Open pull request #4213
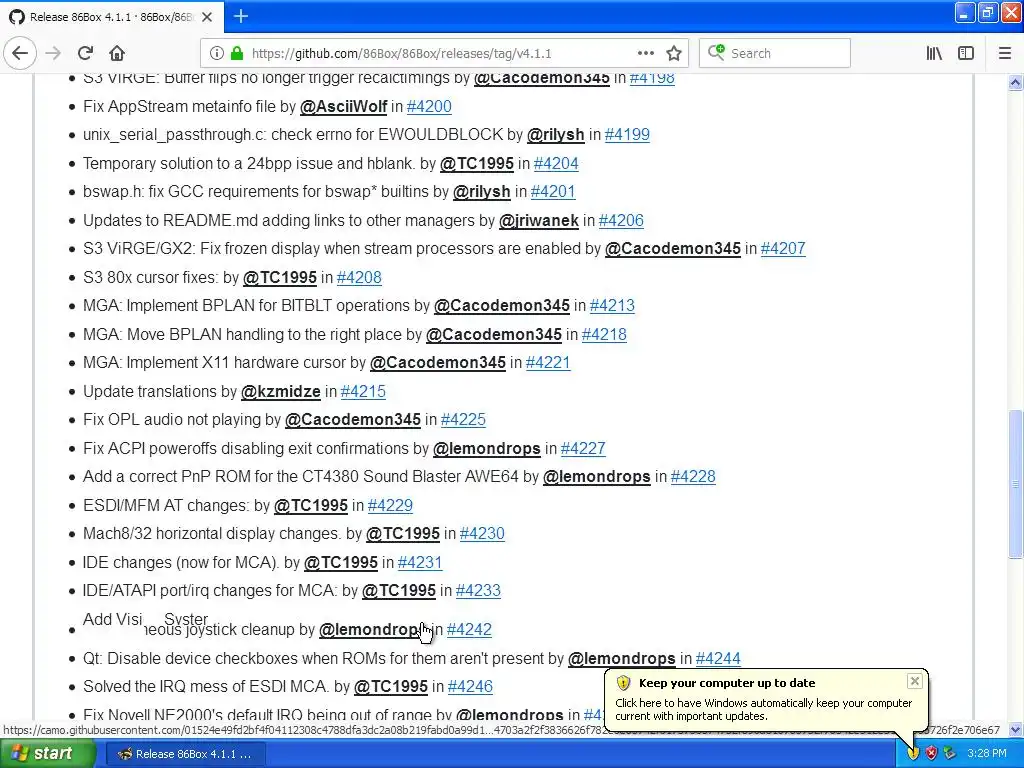 (612, 305)
